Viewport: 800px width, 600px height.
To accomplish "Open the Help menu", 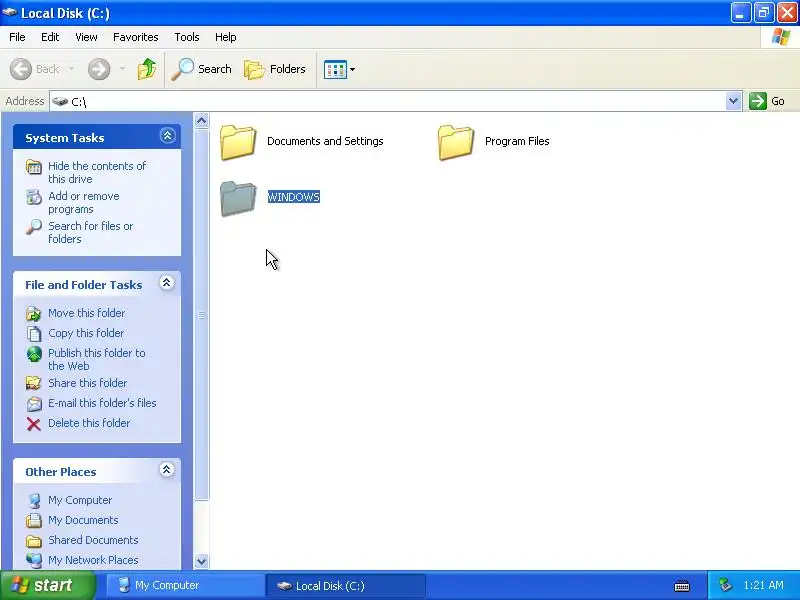I will [x=226, y=37].
